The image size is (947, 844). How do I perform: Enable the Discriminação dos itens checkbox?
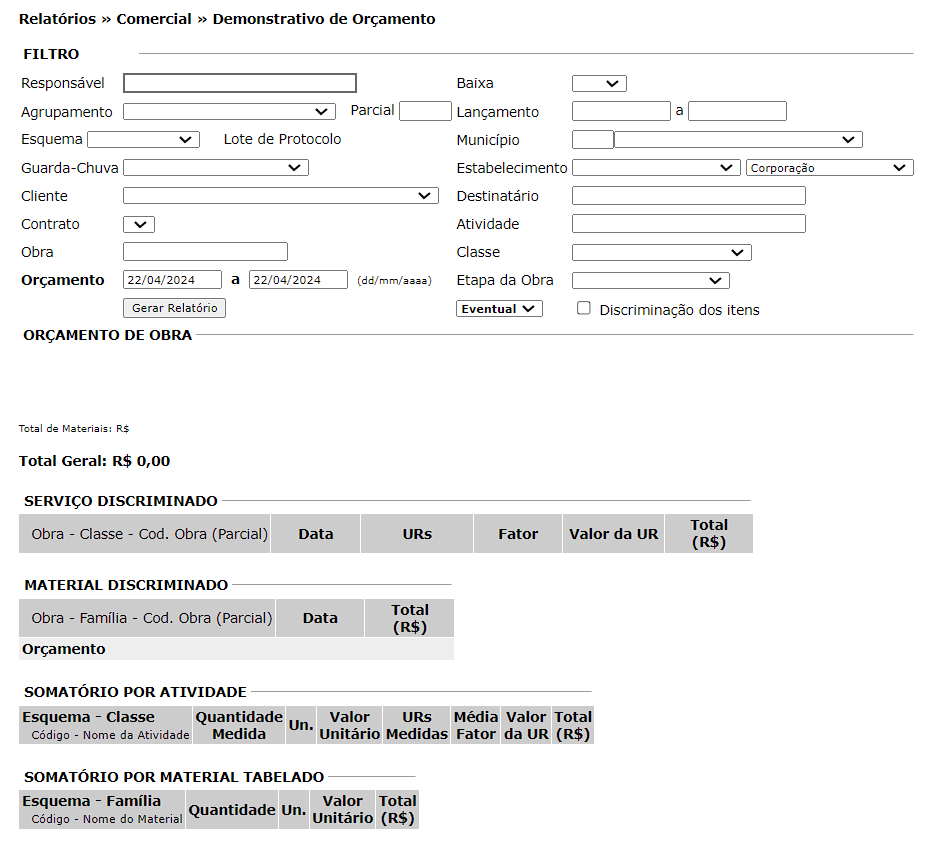point(584,309)
